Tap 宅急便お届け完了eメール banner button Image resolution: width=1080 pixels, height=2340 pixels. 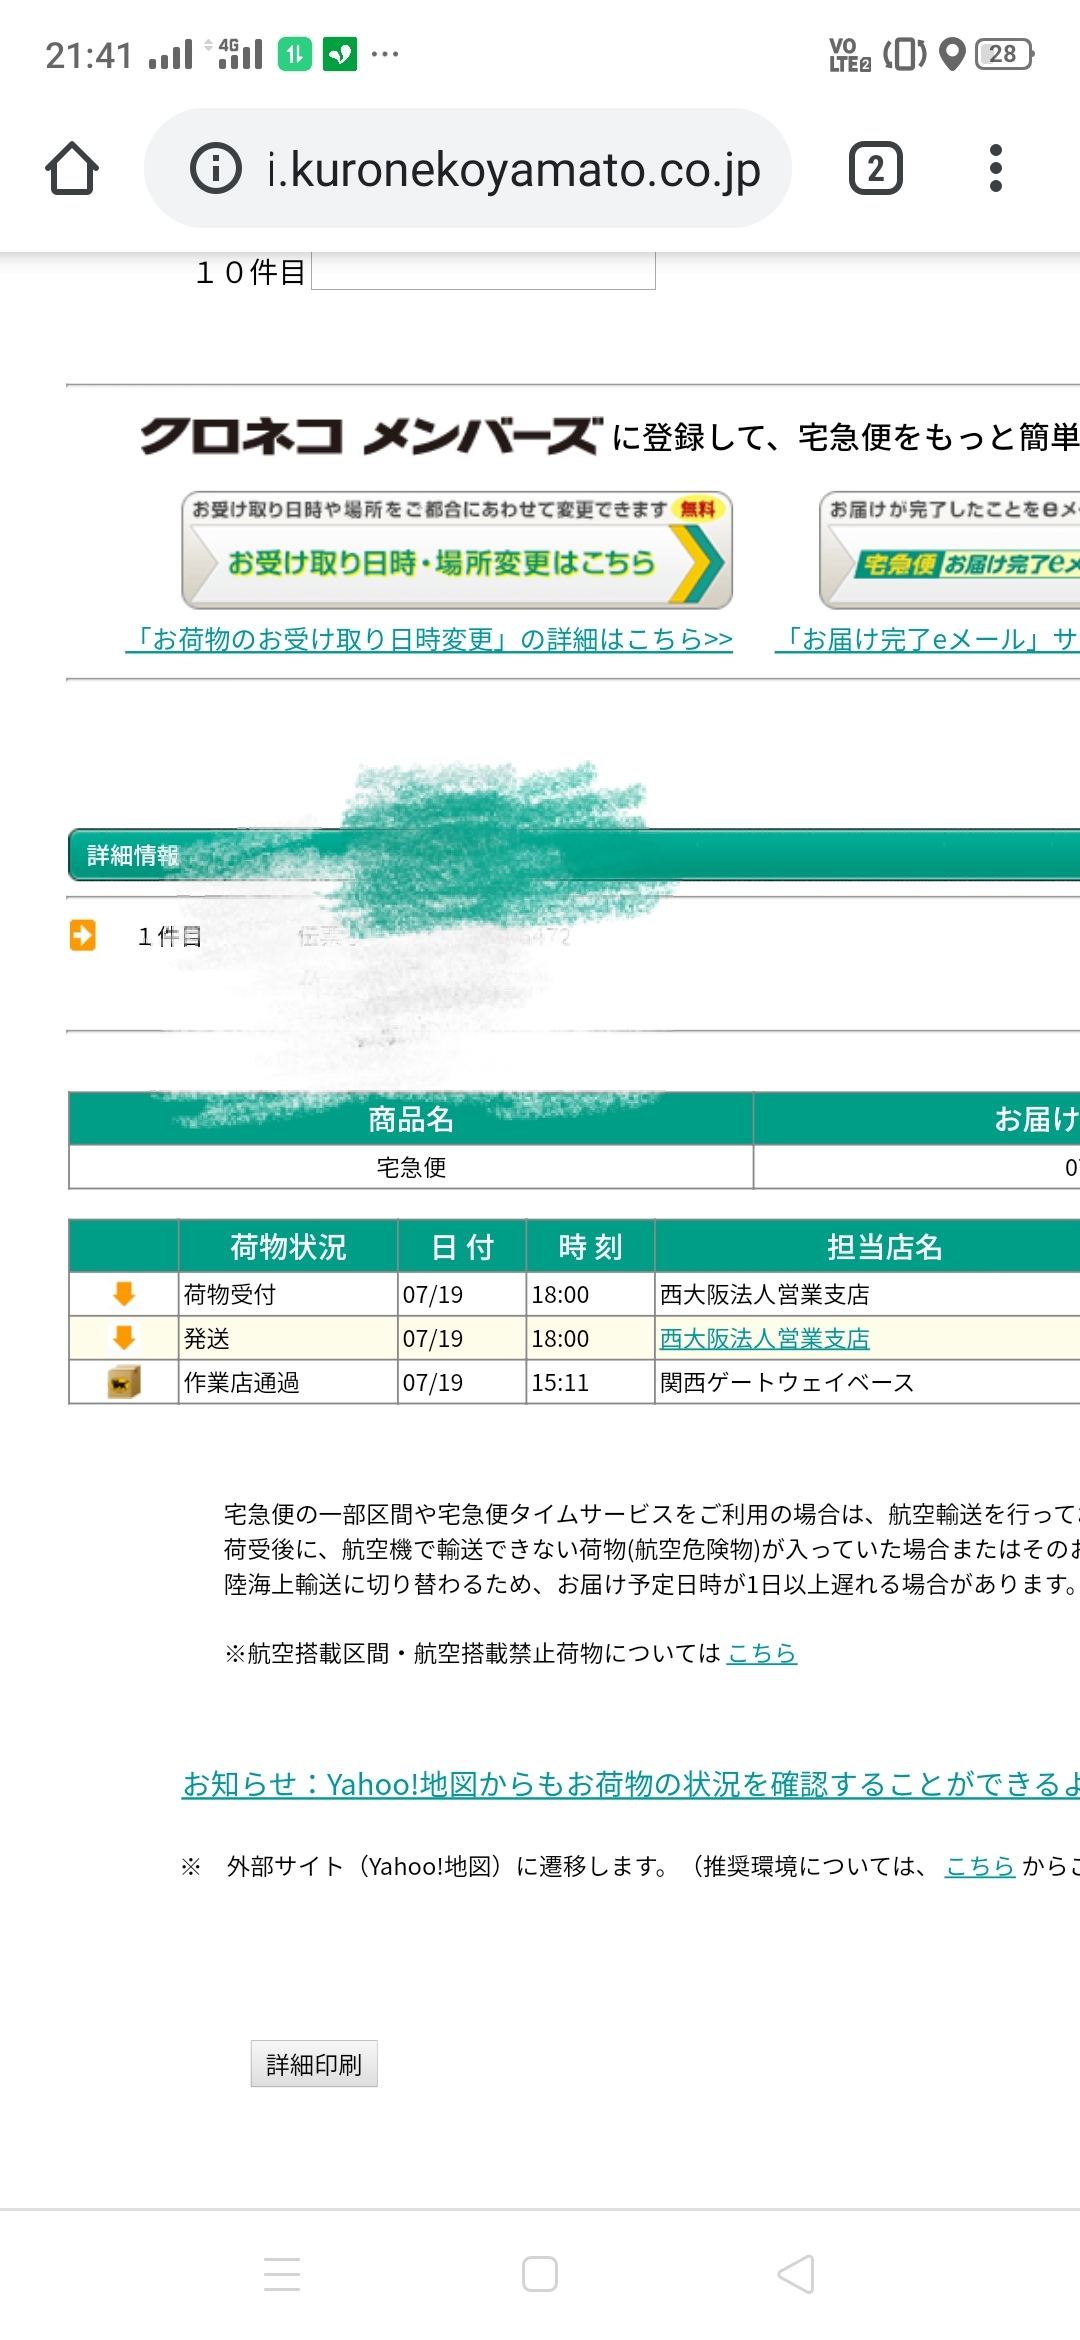pos(950,550)
